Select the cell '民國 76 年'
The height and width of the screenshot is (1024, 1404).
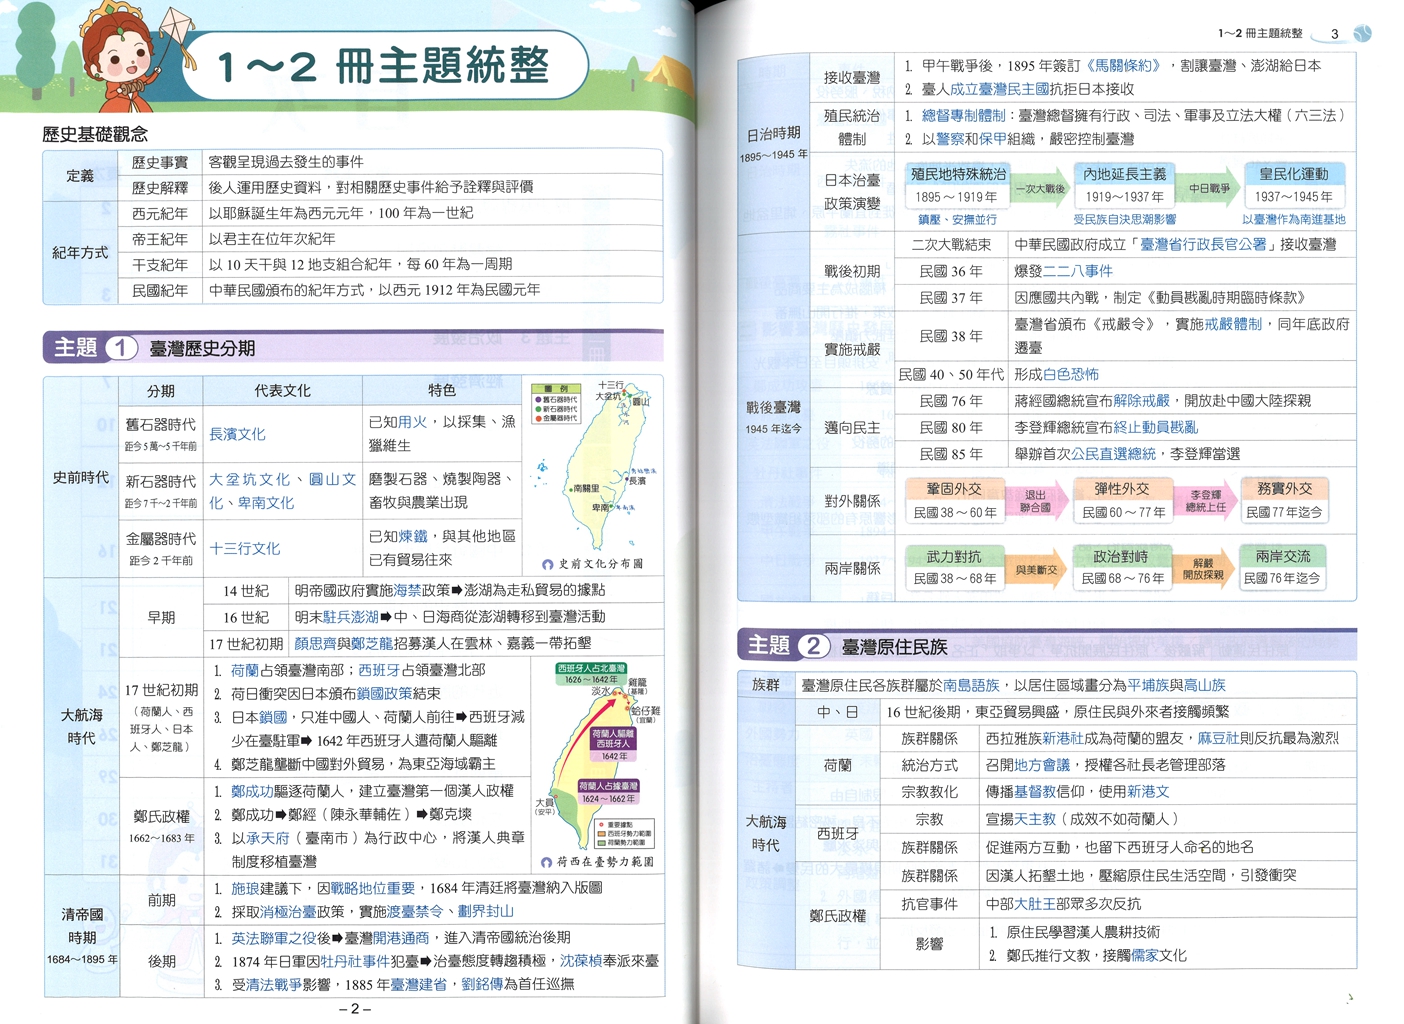pos(950,401)
